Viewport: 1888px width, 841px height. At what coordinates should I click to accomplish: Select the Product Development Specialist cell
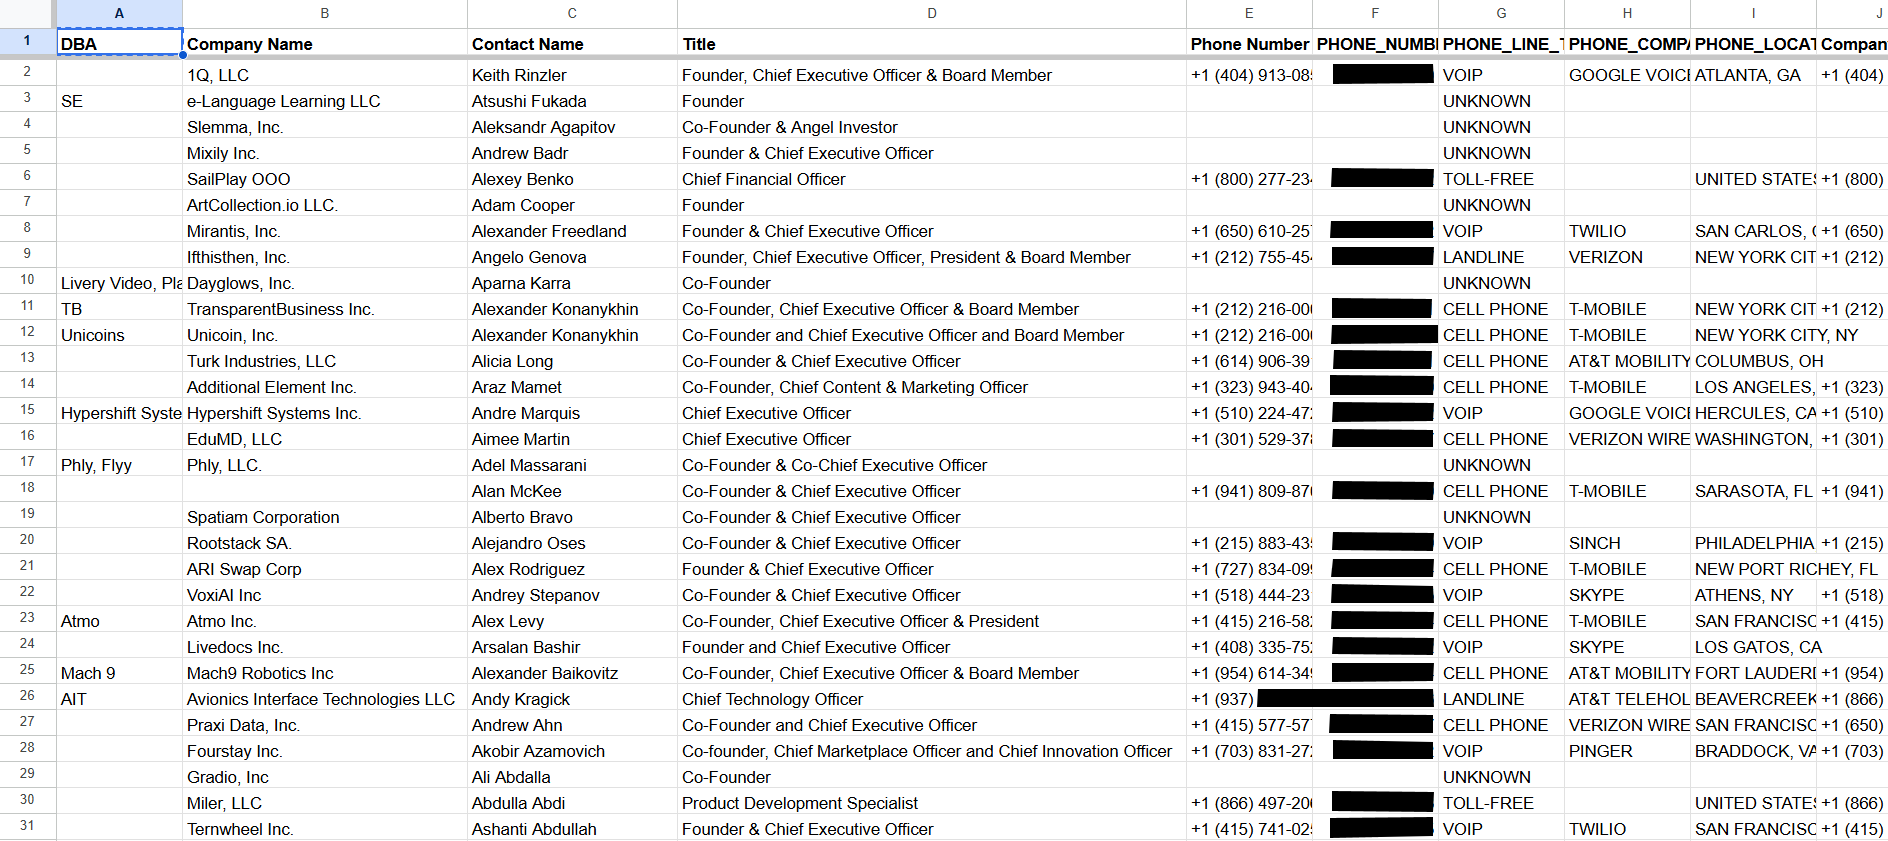931,803
